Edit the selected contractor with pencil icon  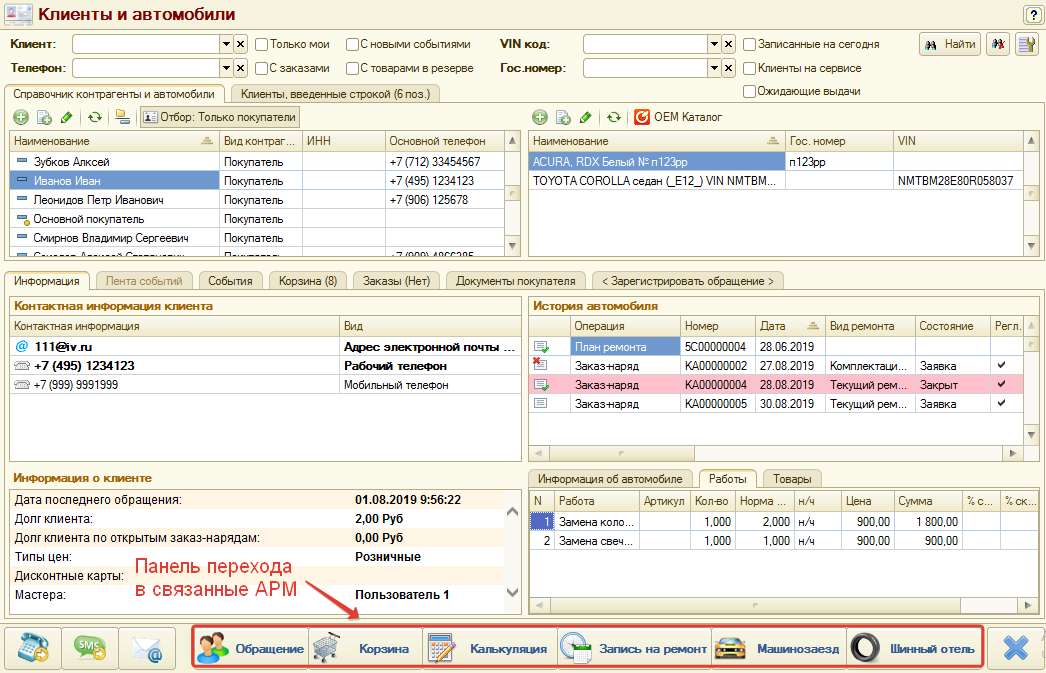67,117
